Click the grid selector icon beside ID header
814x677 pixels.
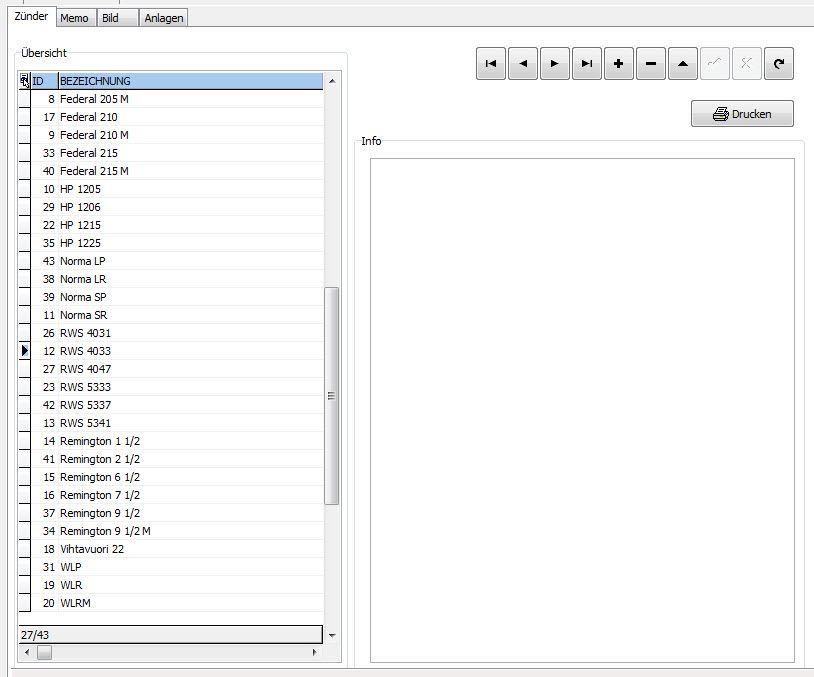[x=24, y=80]
